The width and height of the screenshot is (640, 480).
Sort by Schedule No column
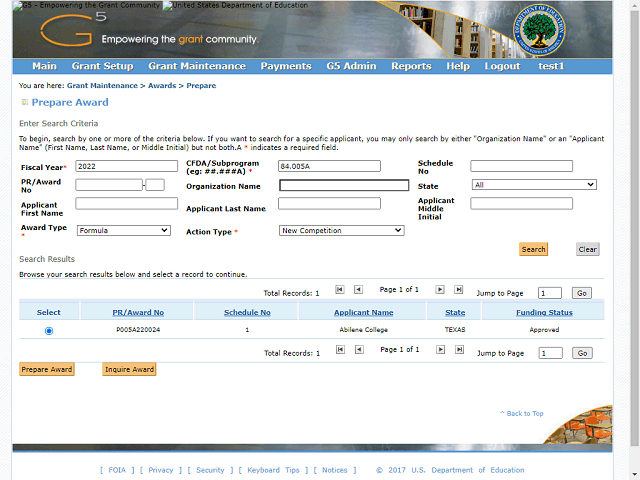(x=247, y=313)
